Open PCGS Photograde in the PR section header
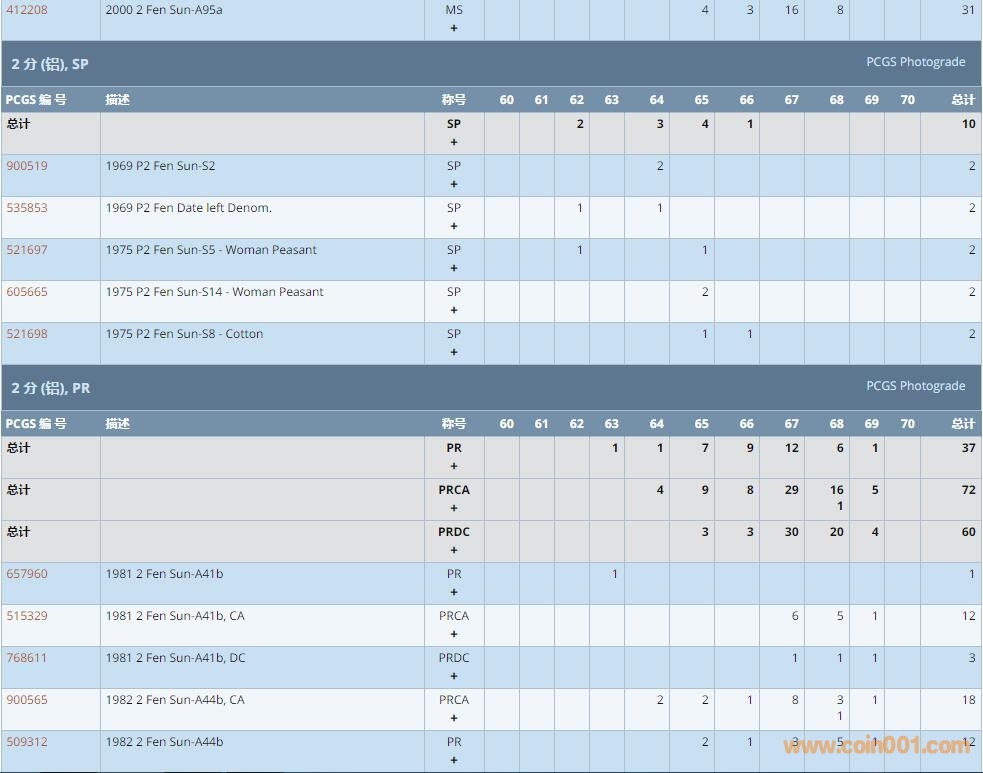This screenshot has width=983, height=773. point(915,386)
